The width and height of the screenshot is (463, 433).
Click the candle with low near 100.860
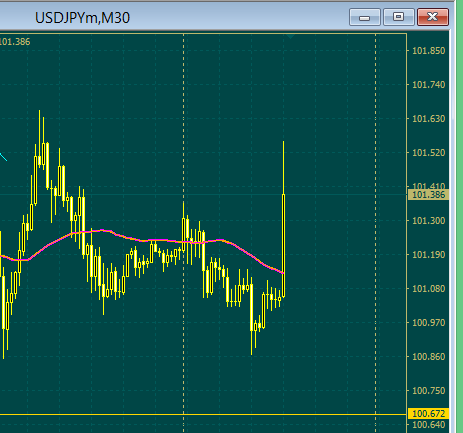tap(252, 319)
